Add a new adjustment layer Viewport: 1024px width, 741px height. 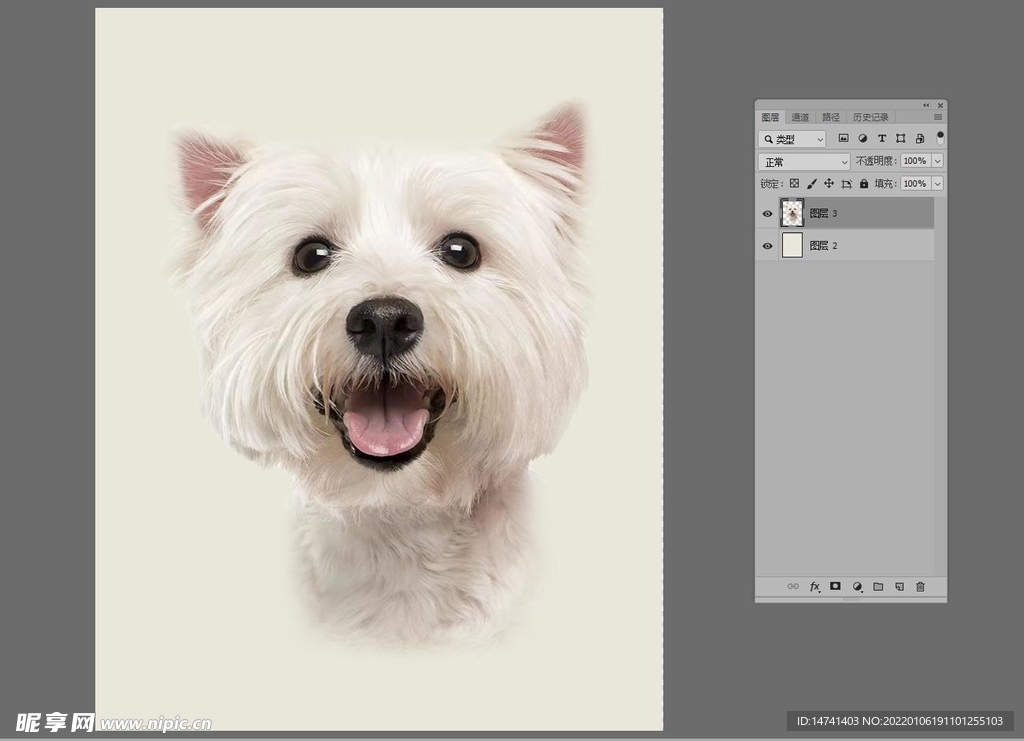tap(857, 587)
